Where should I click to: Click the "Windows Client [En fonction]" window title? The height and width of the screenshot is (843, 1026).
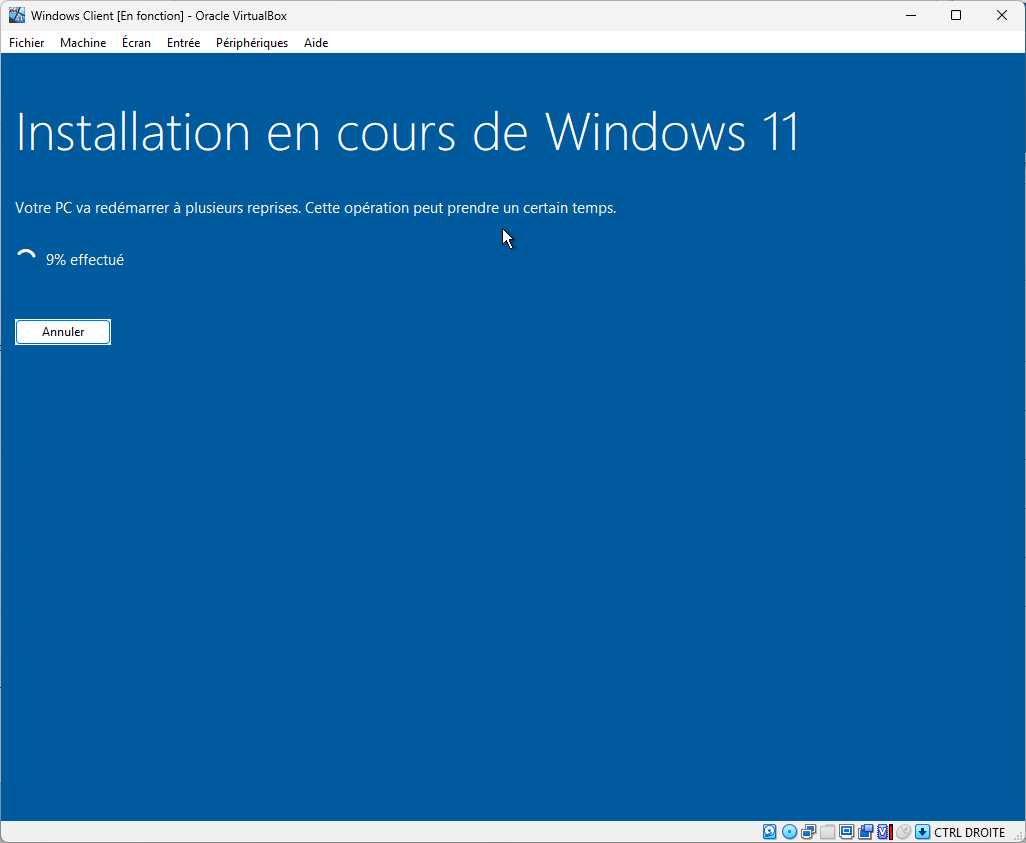tap(107, 16)
